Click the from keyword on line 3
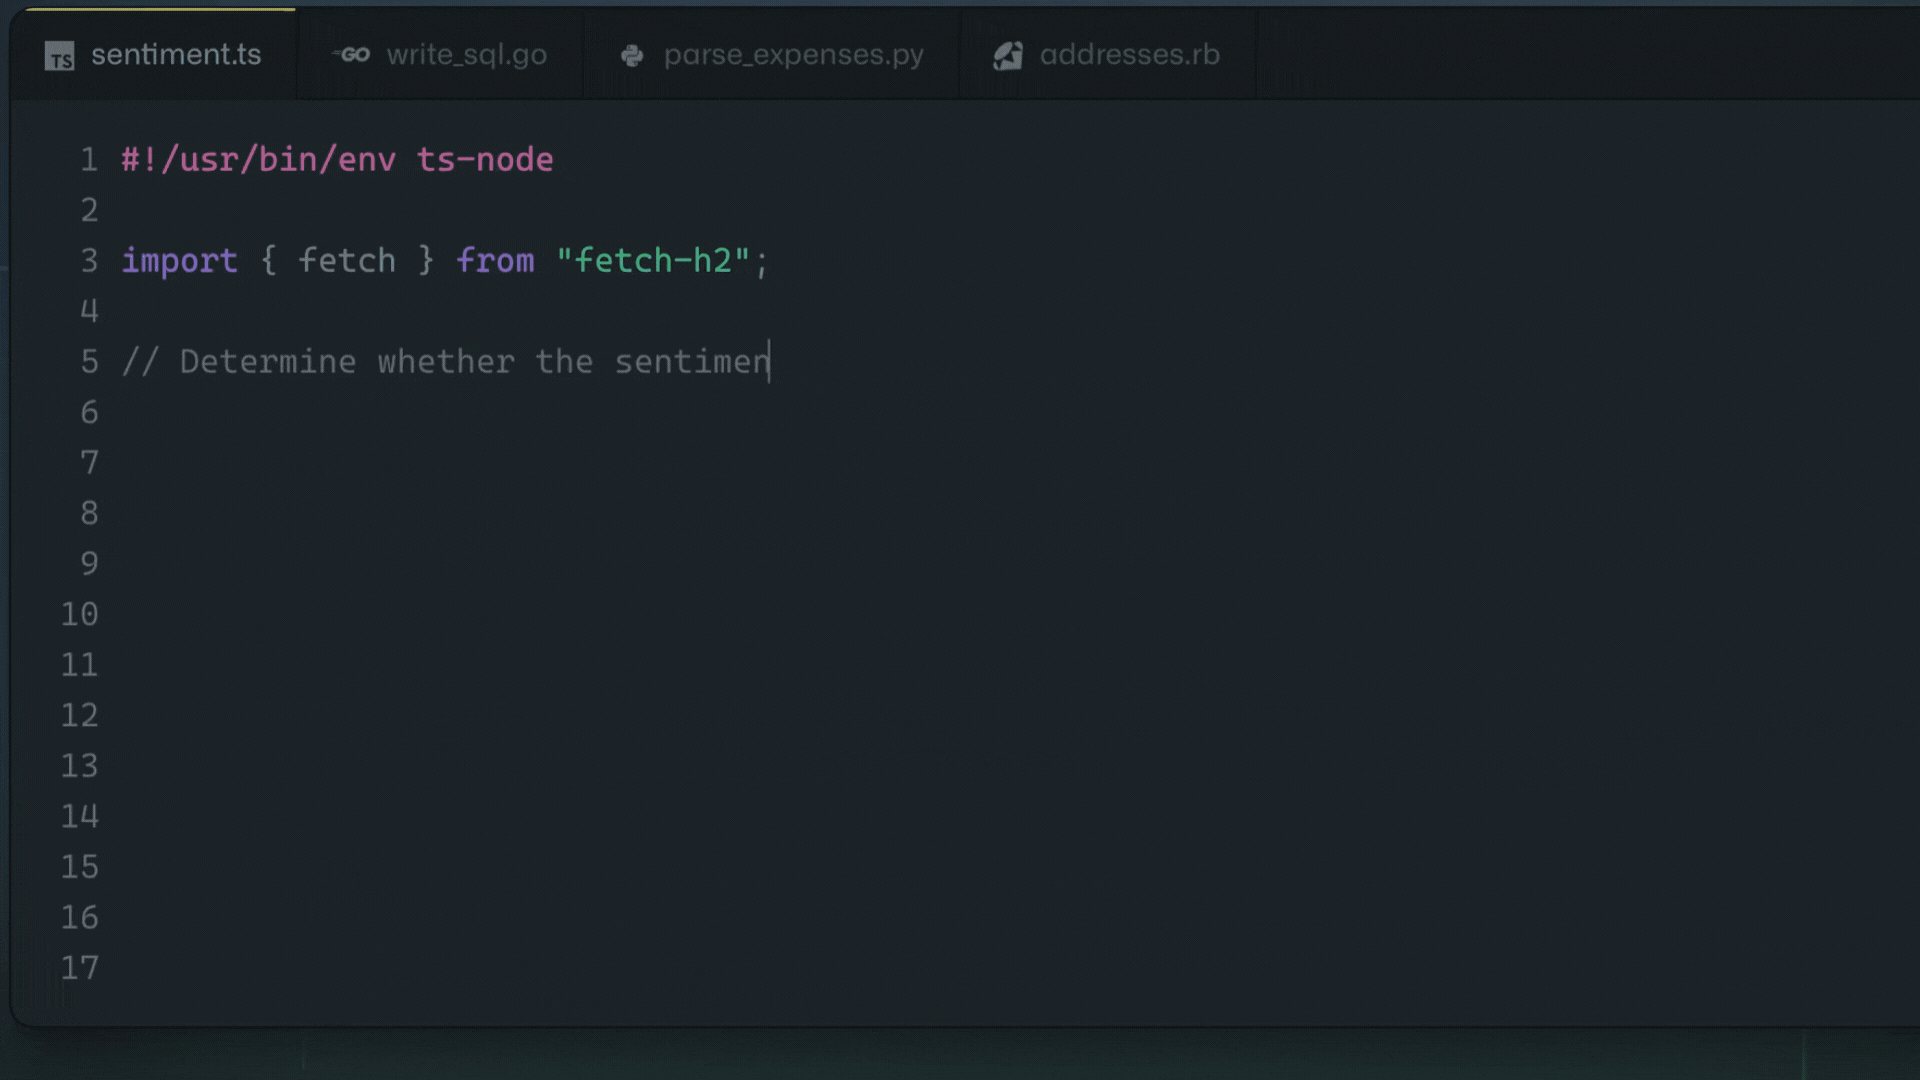The width and height of the screenshot is (1920, 1080). pos(496,261)
